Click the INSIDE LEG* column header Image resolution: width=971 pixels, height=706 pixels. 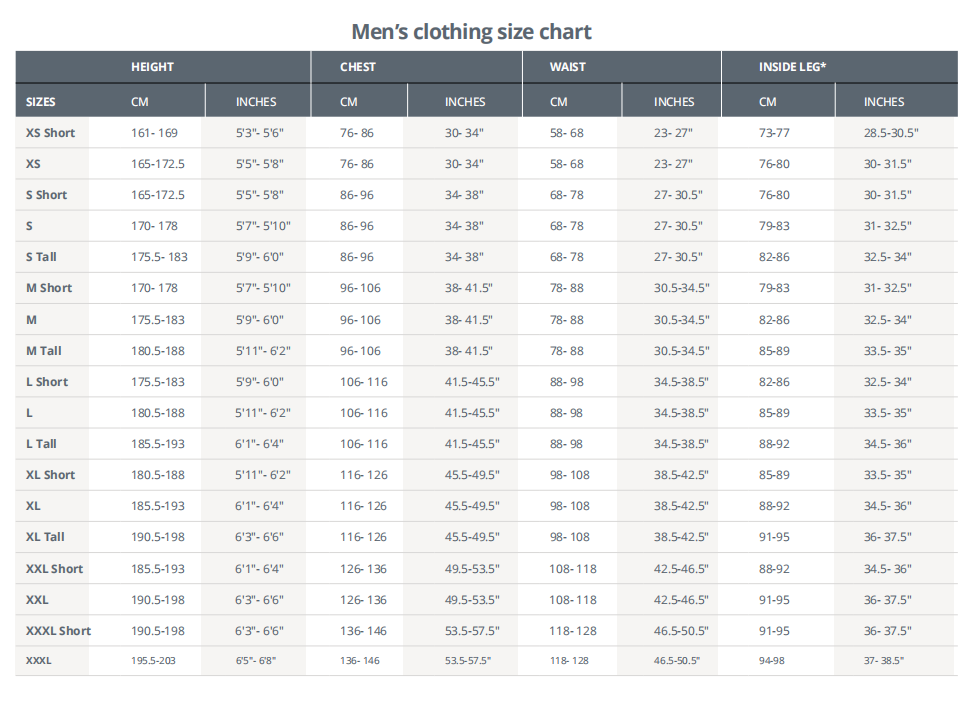click(792, 67)
